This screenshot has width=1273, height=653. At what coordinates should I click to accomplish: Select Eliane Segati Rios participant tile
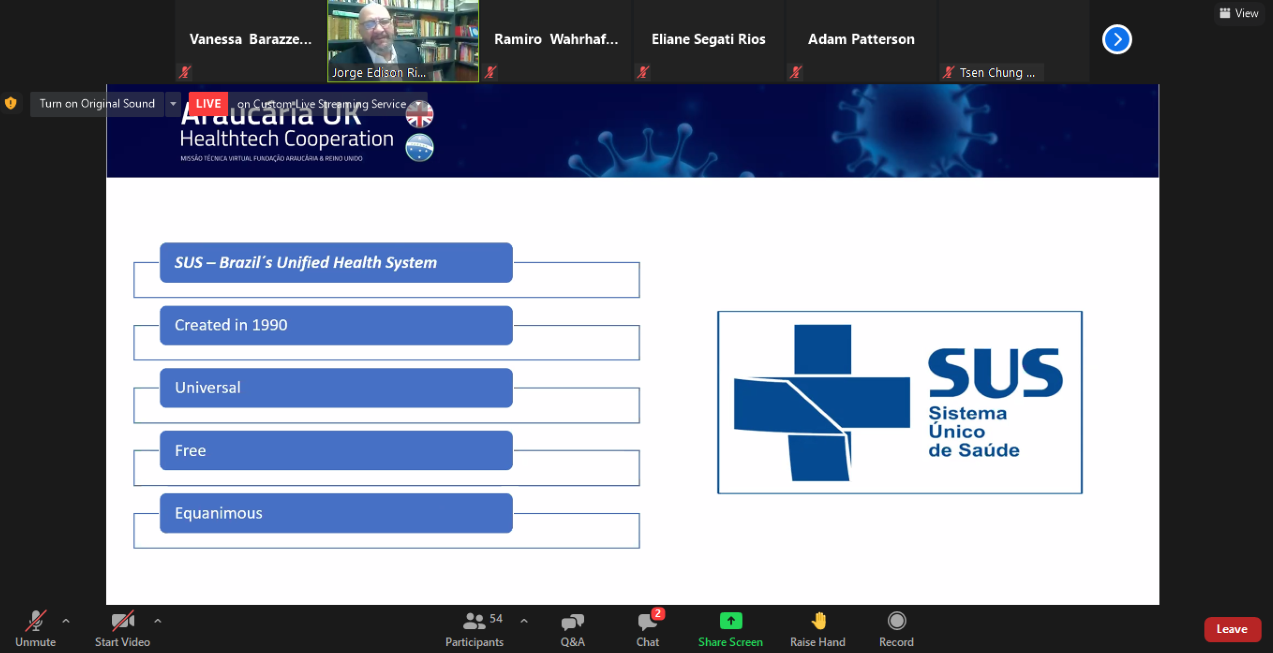[708, 41]
